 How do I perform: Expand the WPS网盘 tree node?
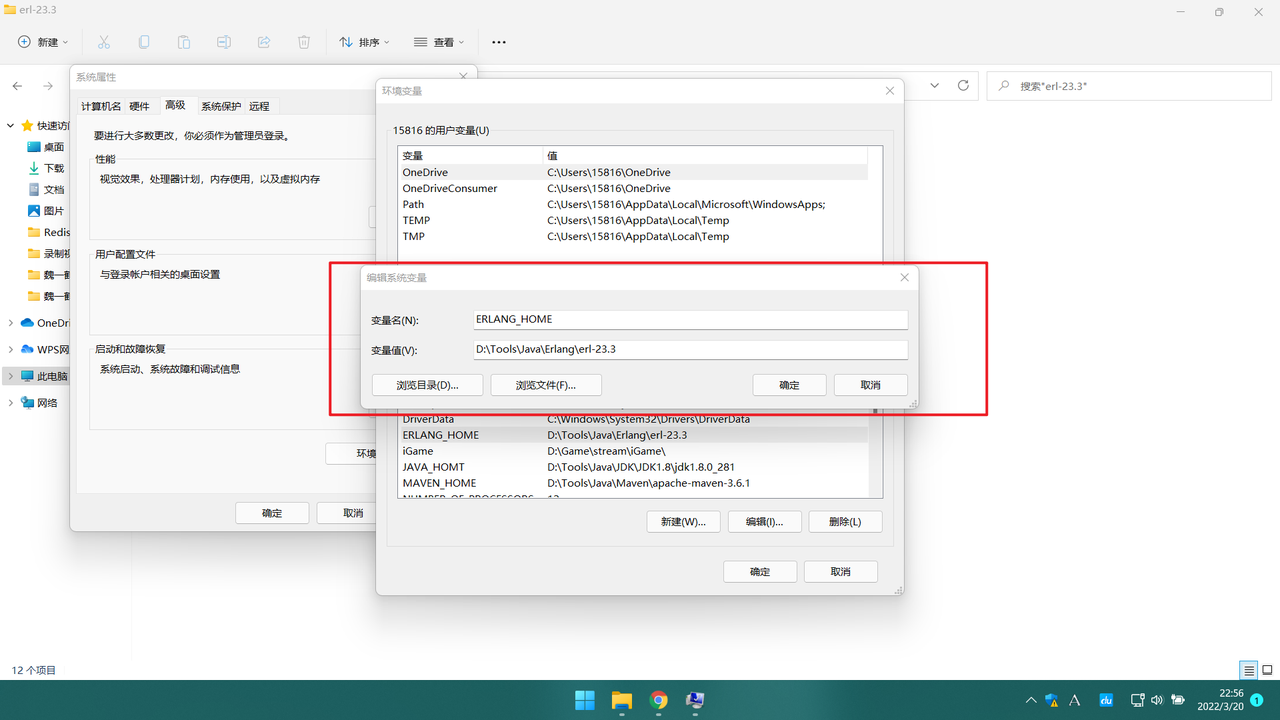click(x=11, y=350)
